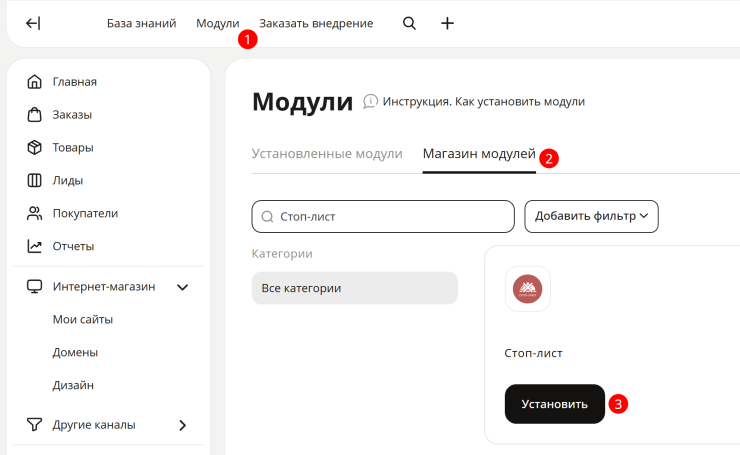Image resolution: width=740 pixels, height=455 pixels.
Task: Select the Магазин модулей tab
Action: pyautogui.click(x=479, y=154)
